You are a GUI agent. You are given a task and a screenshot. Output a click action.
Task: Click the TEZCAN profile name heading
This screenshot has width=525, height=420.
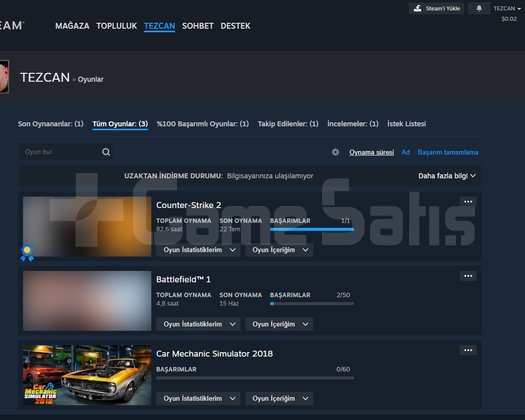45,78
